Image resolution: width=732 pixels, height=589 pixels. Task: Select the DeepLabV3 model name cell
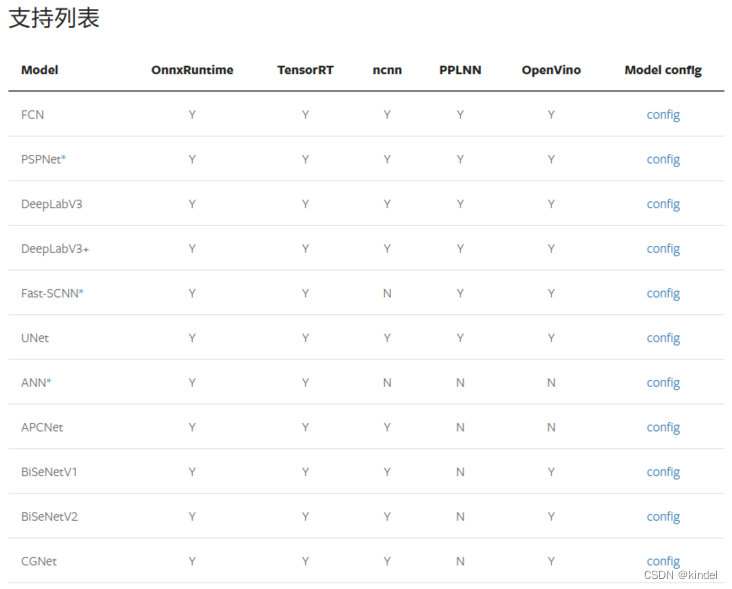coord(51,204)
